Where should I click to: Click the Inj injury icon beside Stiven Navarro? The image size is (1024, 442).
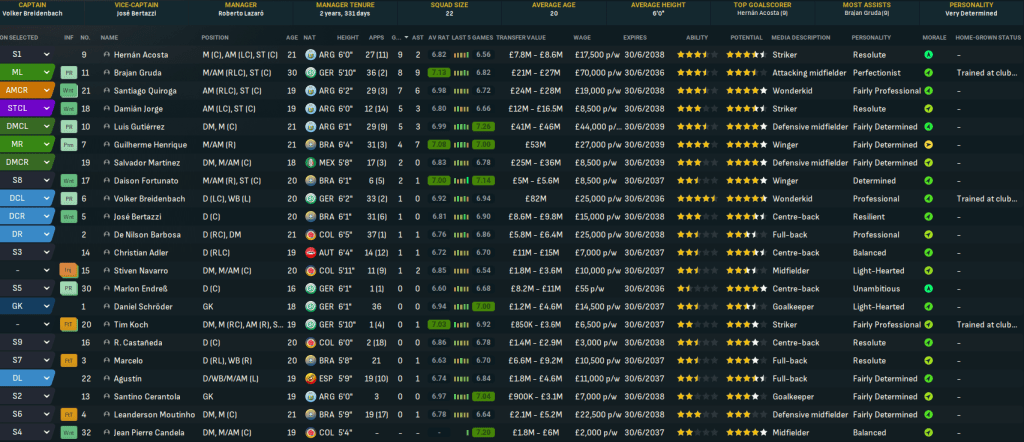pos(68,270)
